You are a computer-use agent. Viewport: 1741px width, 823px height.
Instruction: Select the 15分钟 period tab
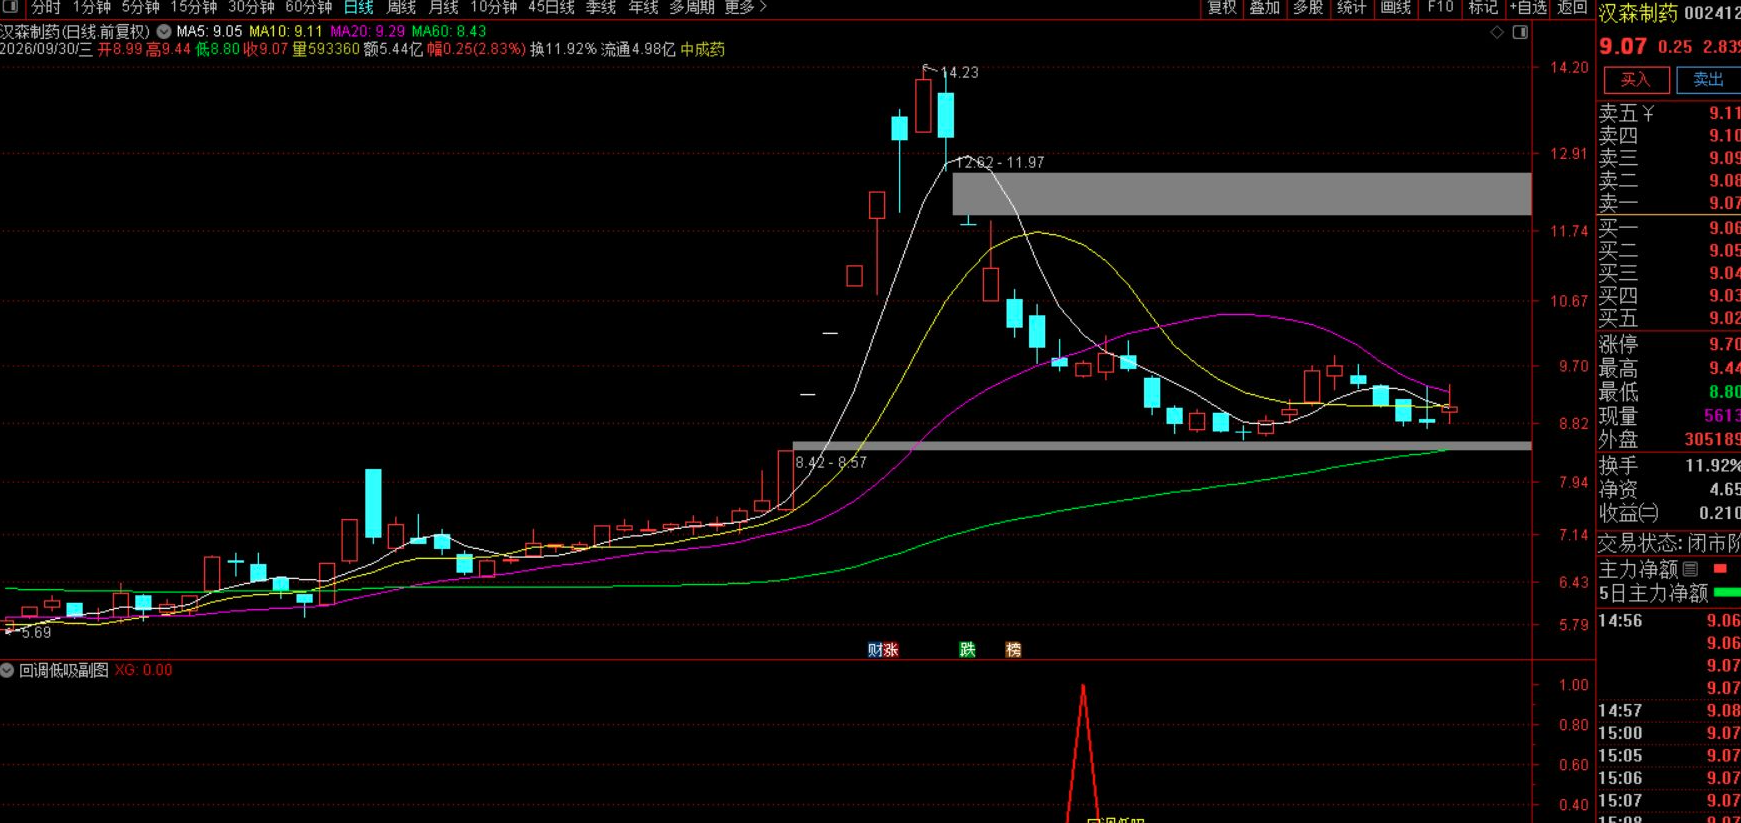pos(194,7)
